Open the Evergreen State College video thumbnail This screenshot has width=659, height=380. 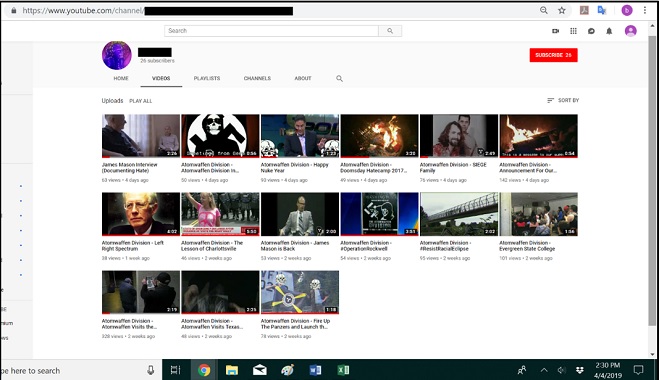tap(538, 214)
